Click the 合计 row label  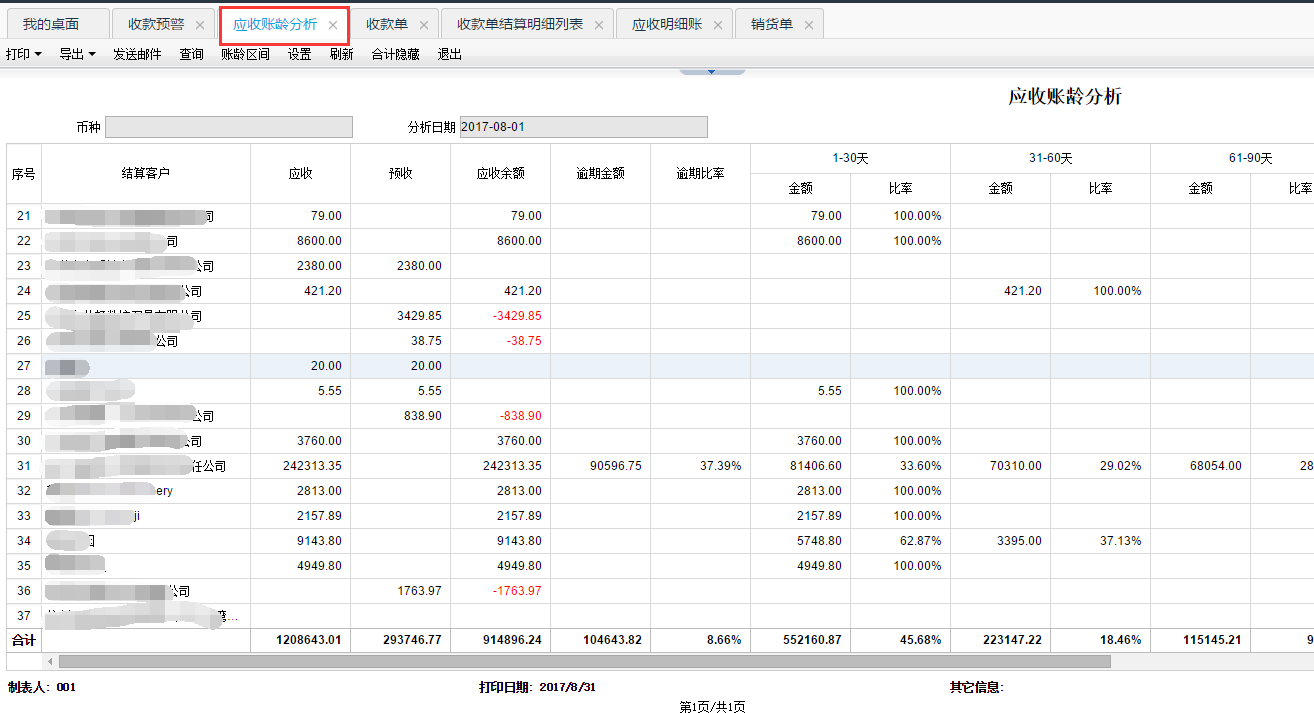click(24, 640)
